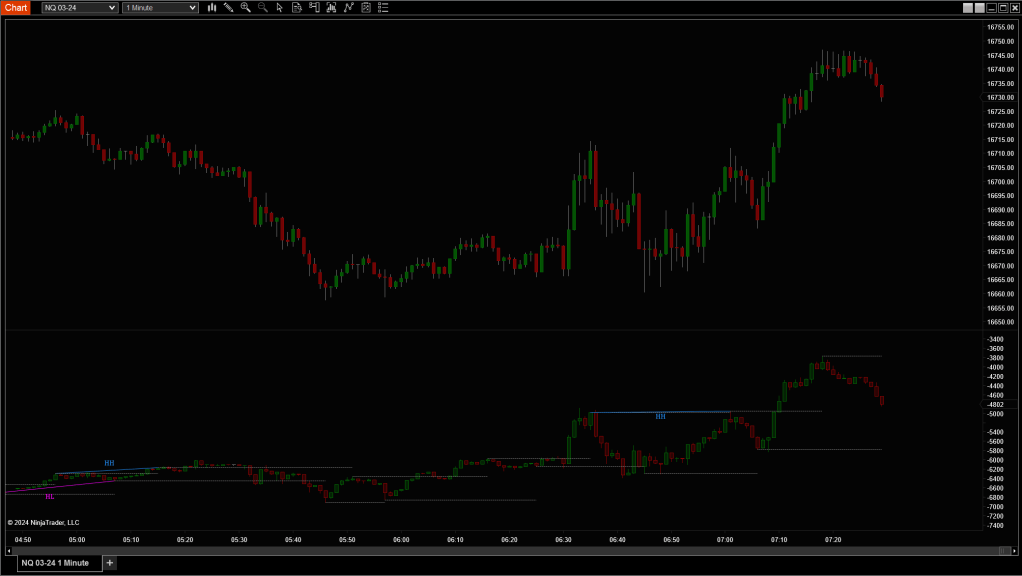Open the drawing tools pencil icon
The image size is (1022, 576).
[228, 7]
